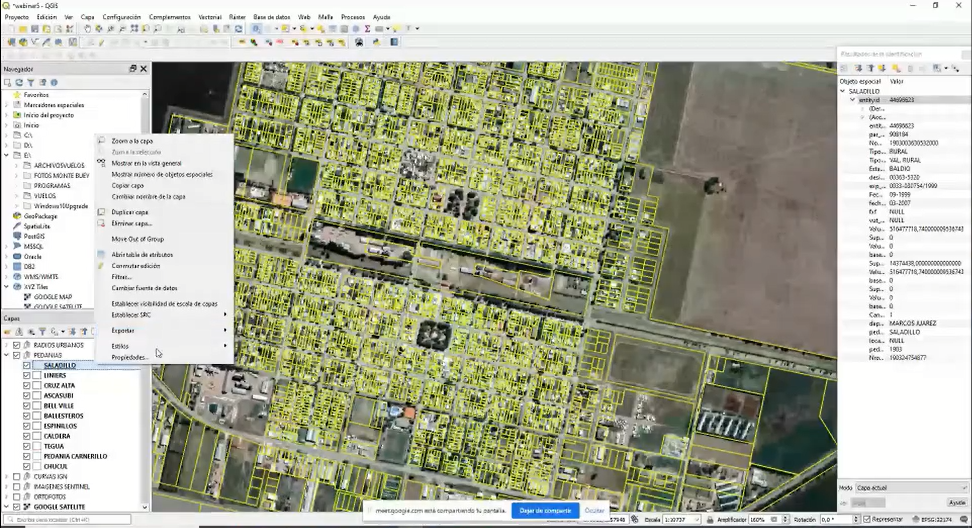Toggle visibility of the LINIERS layer
Image resolution: width=972 pixels, height=528 pixels.
click(27, 376)
